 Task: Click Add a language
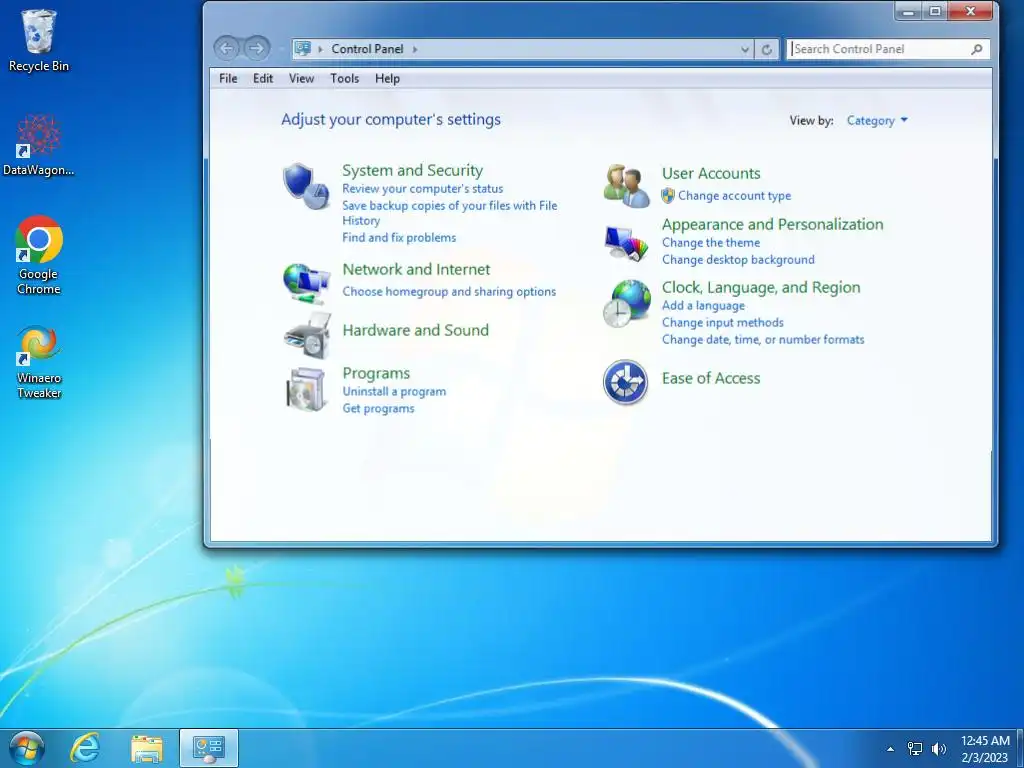coord(703,305)
